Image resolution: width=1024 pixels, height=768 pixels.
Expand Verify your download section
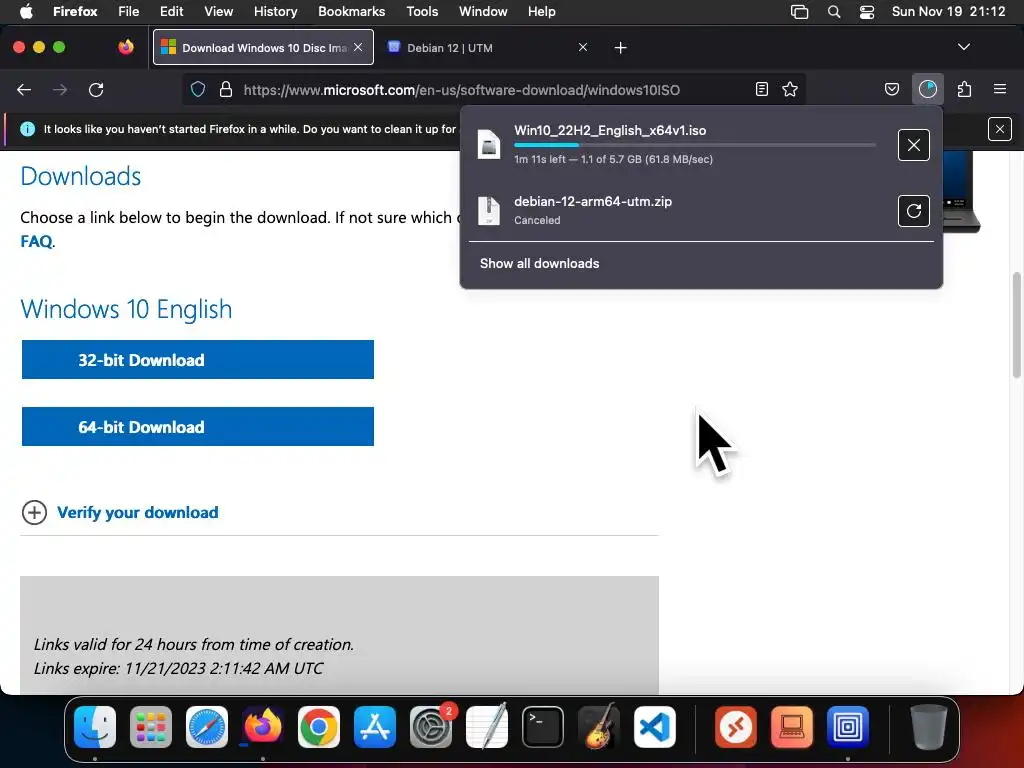coord(34,513)
